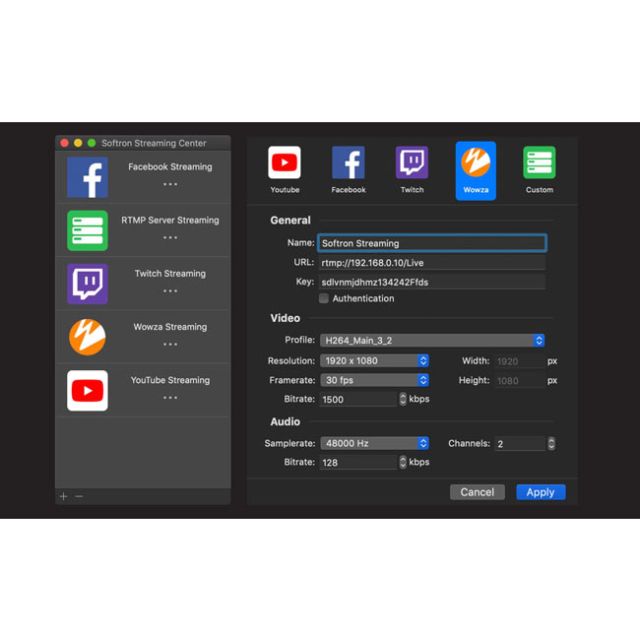
Task: Select Wowza Streaming from the list
Action: 143,336
